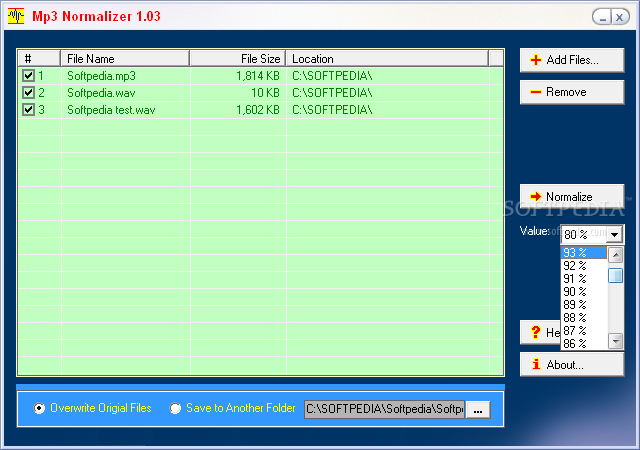This screenshot has width=640, height=450.
Task: Choose 87 % in the value list
Action: pos(584,331)
